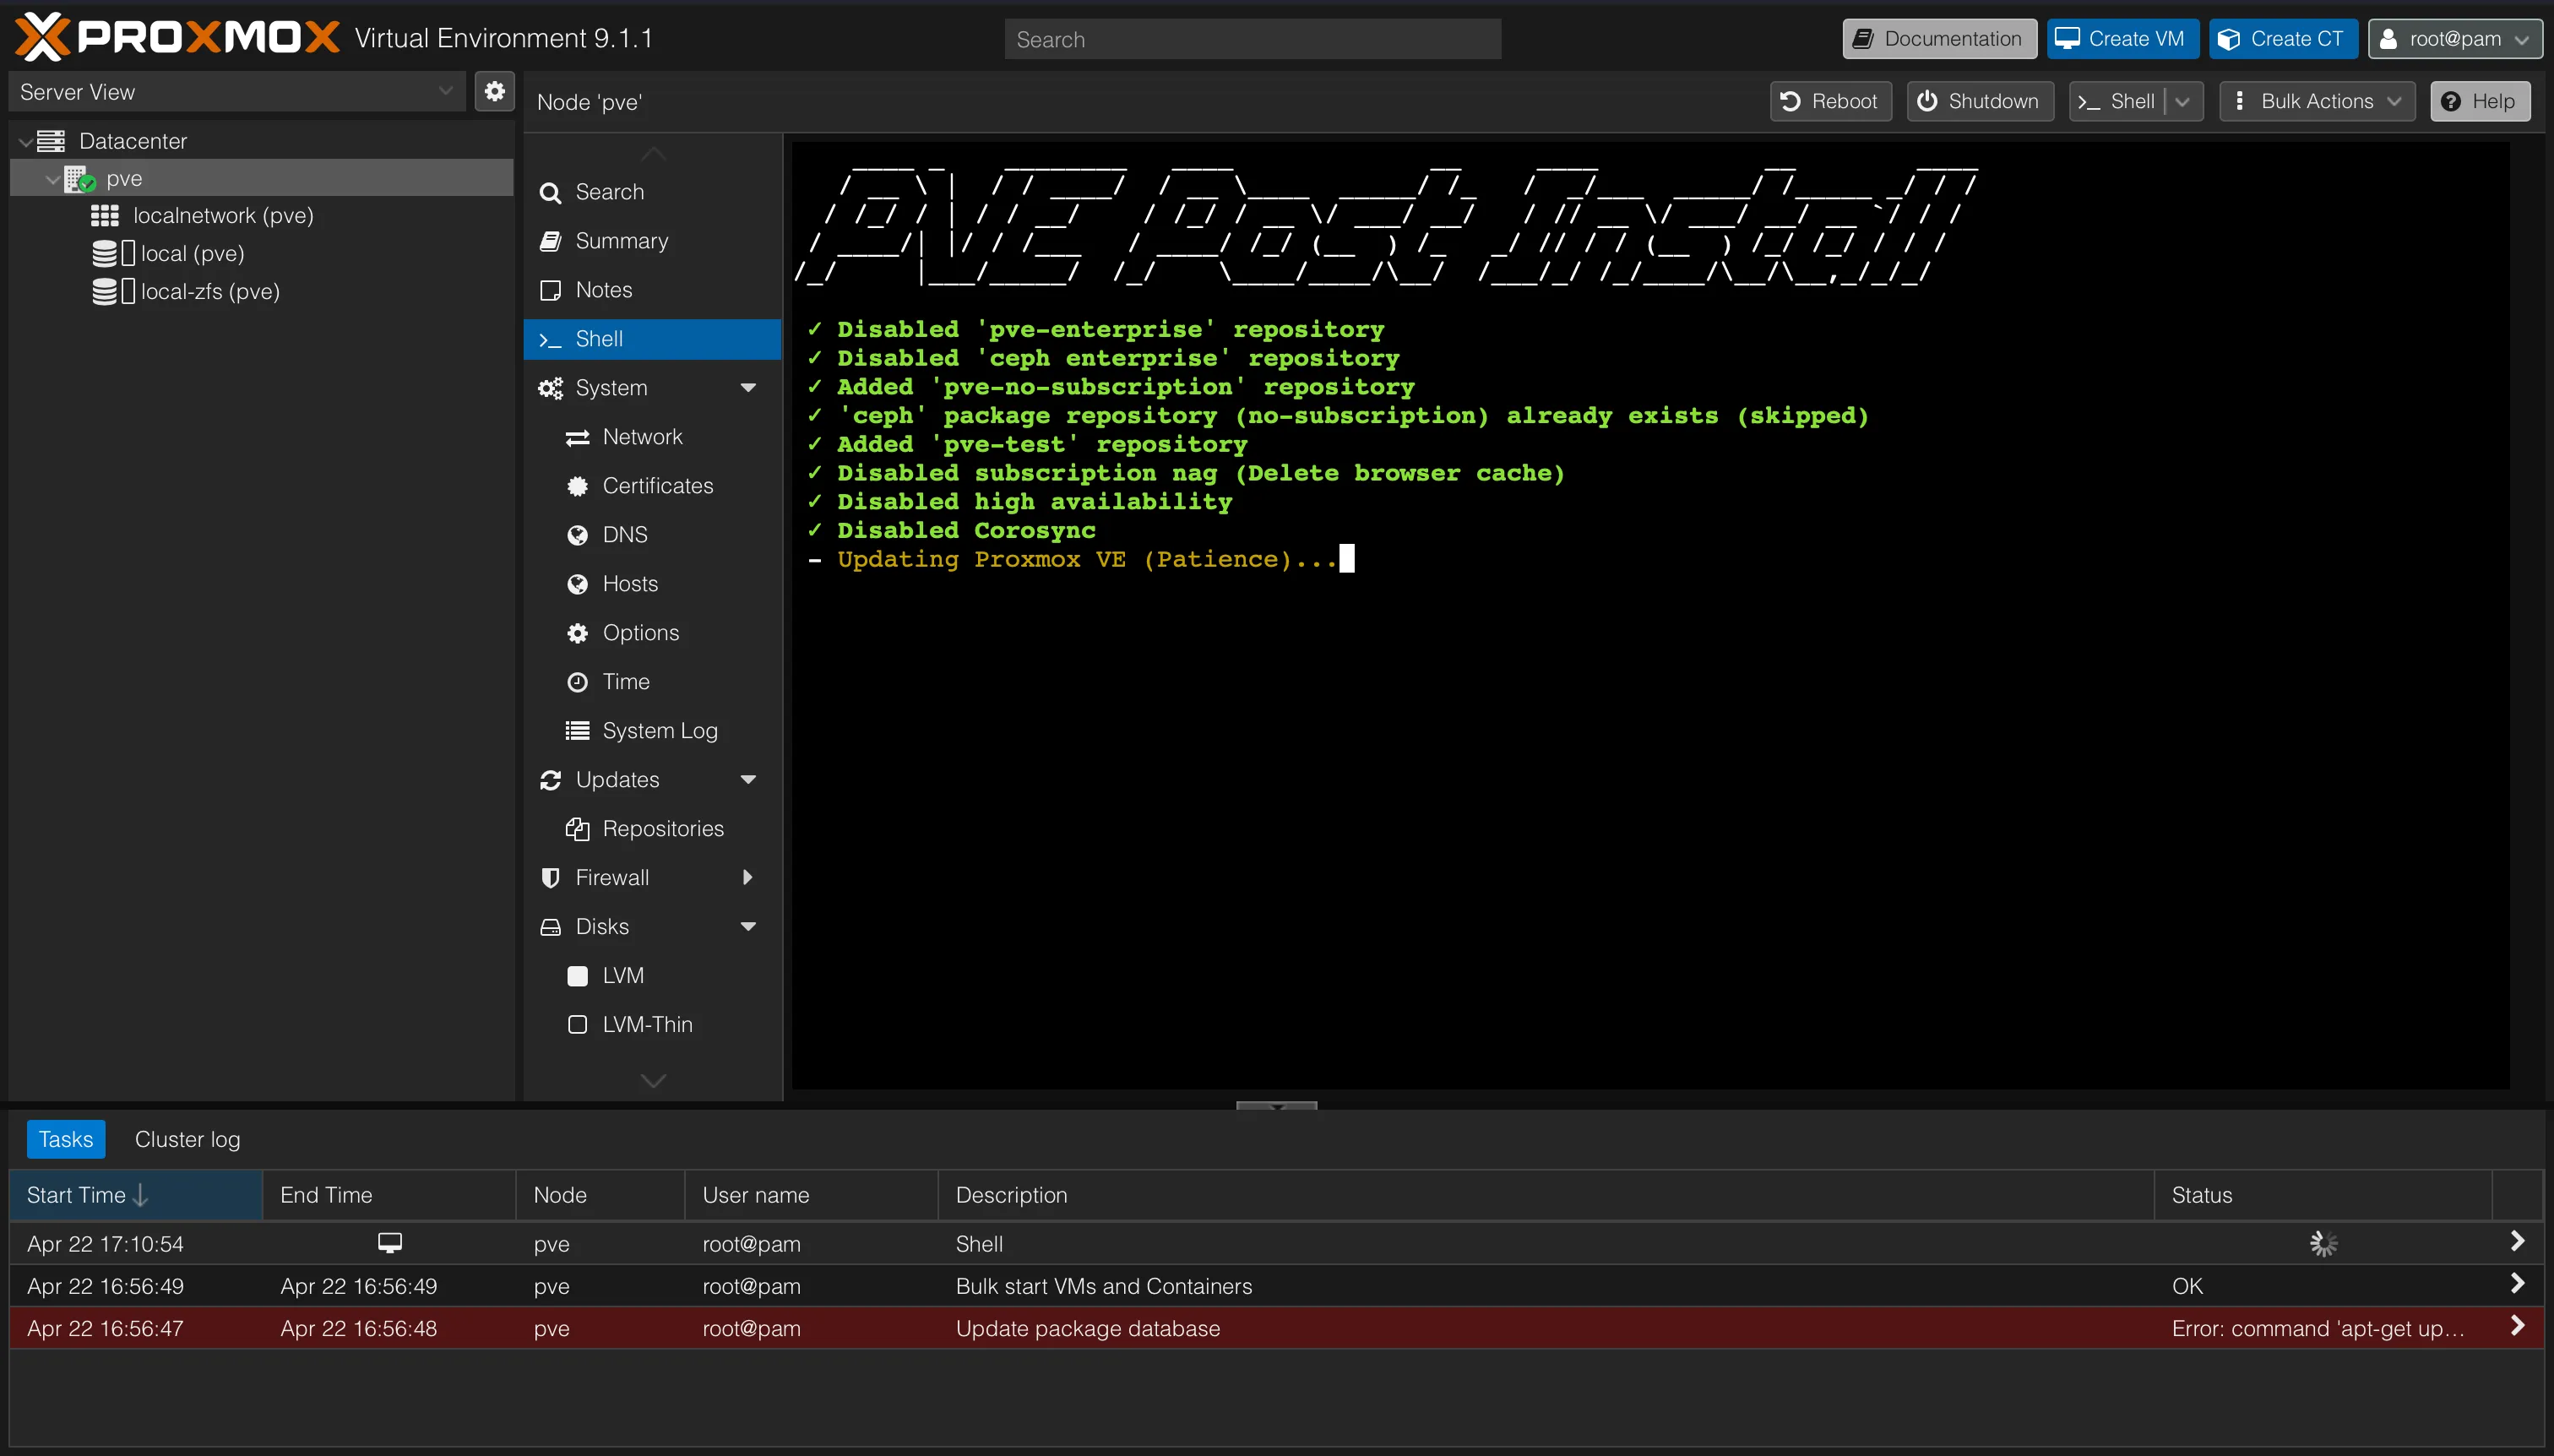Open the Search node menu item
Screen dimensions: 2554x1456
(x=652, y=192)
